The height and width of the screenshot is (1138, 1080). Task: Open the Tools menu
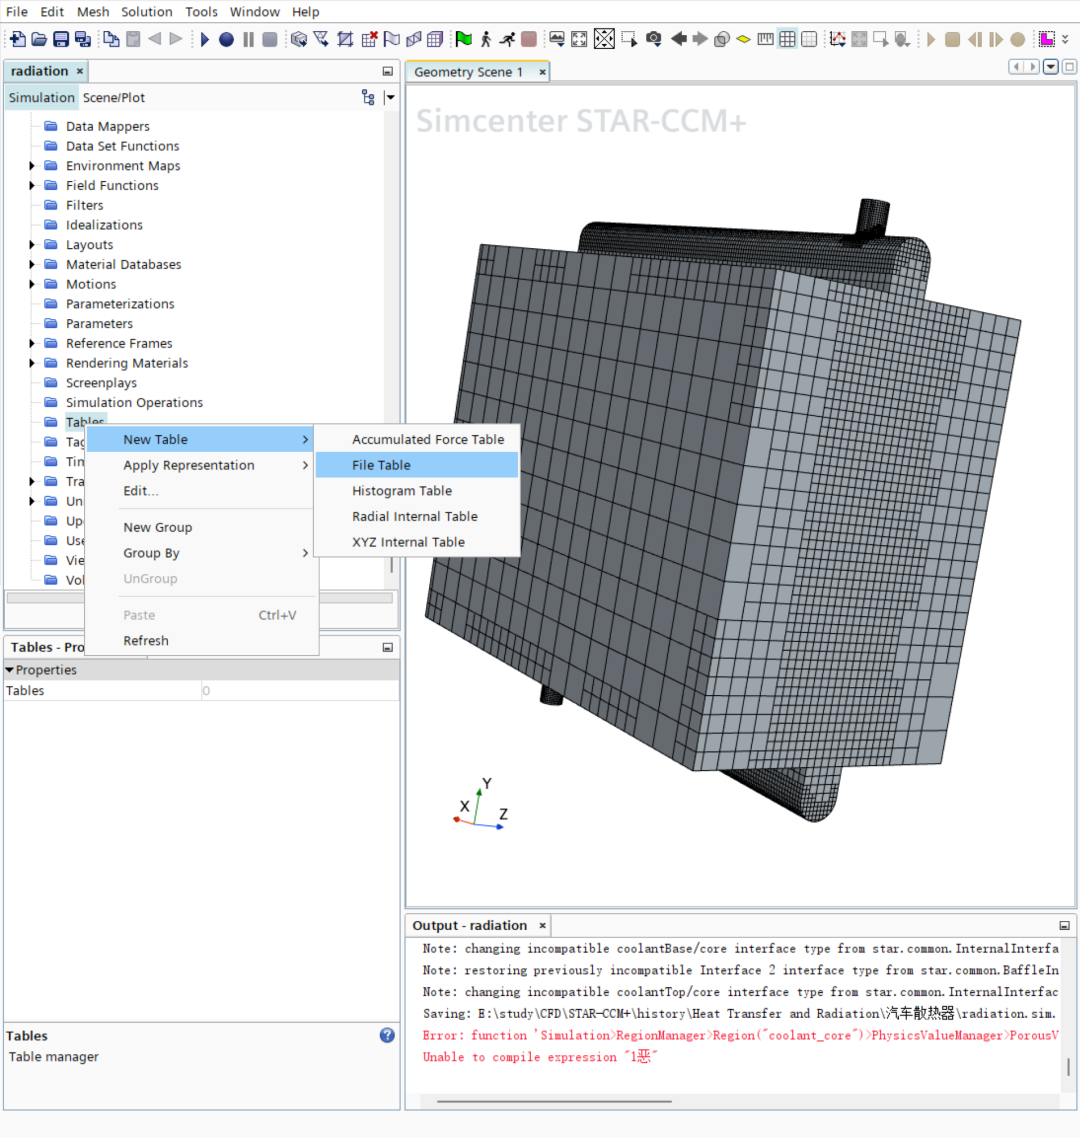[x=201, y=12]
